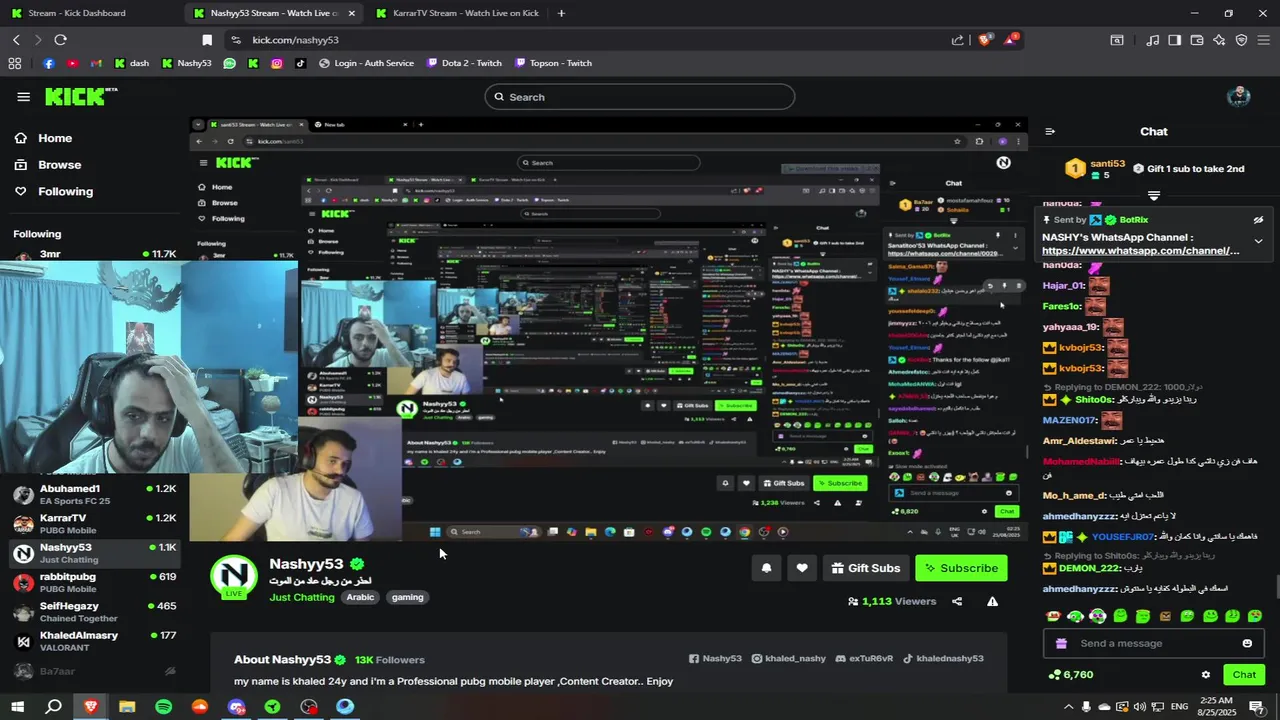Click the KICK logo in header

tap(80, 97)
